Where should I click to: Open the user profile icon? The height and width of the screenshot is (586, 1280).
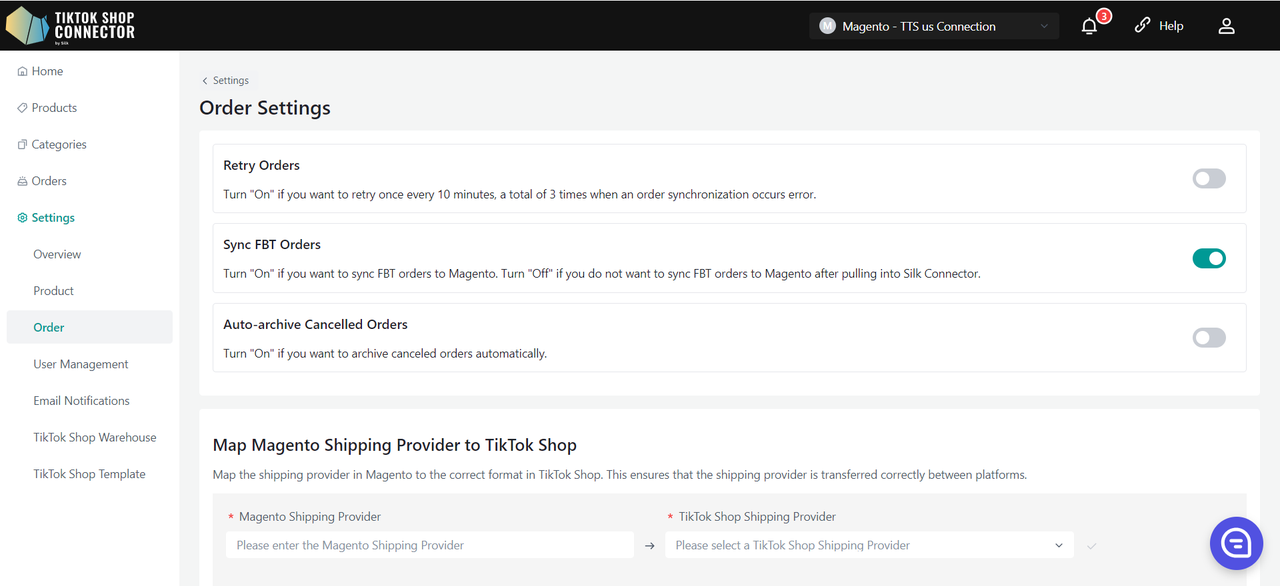(x=1226, y=27)
